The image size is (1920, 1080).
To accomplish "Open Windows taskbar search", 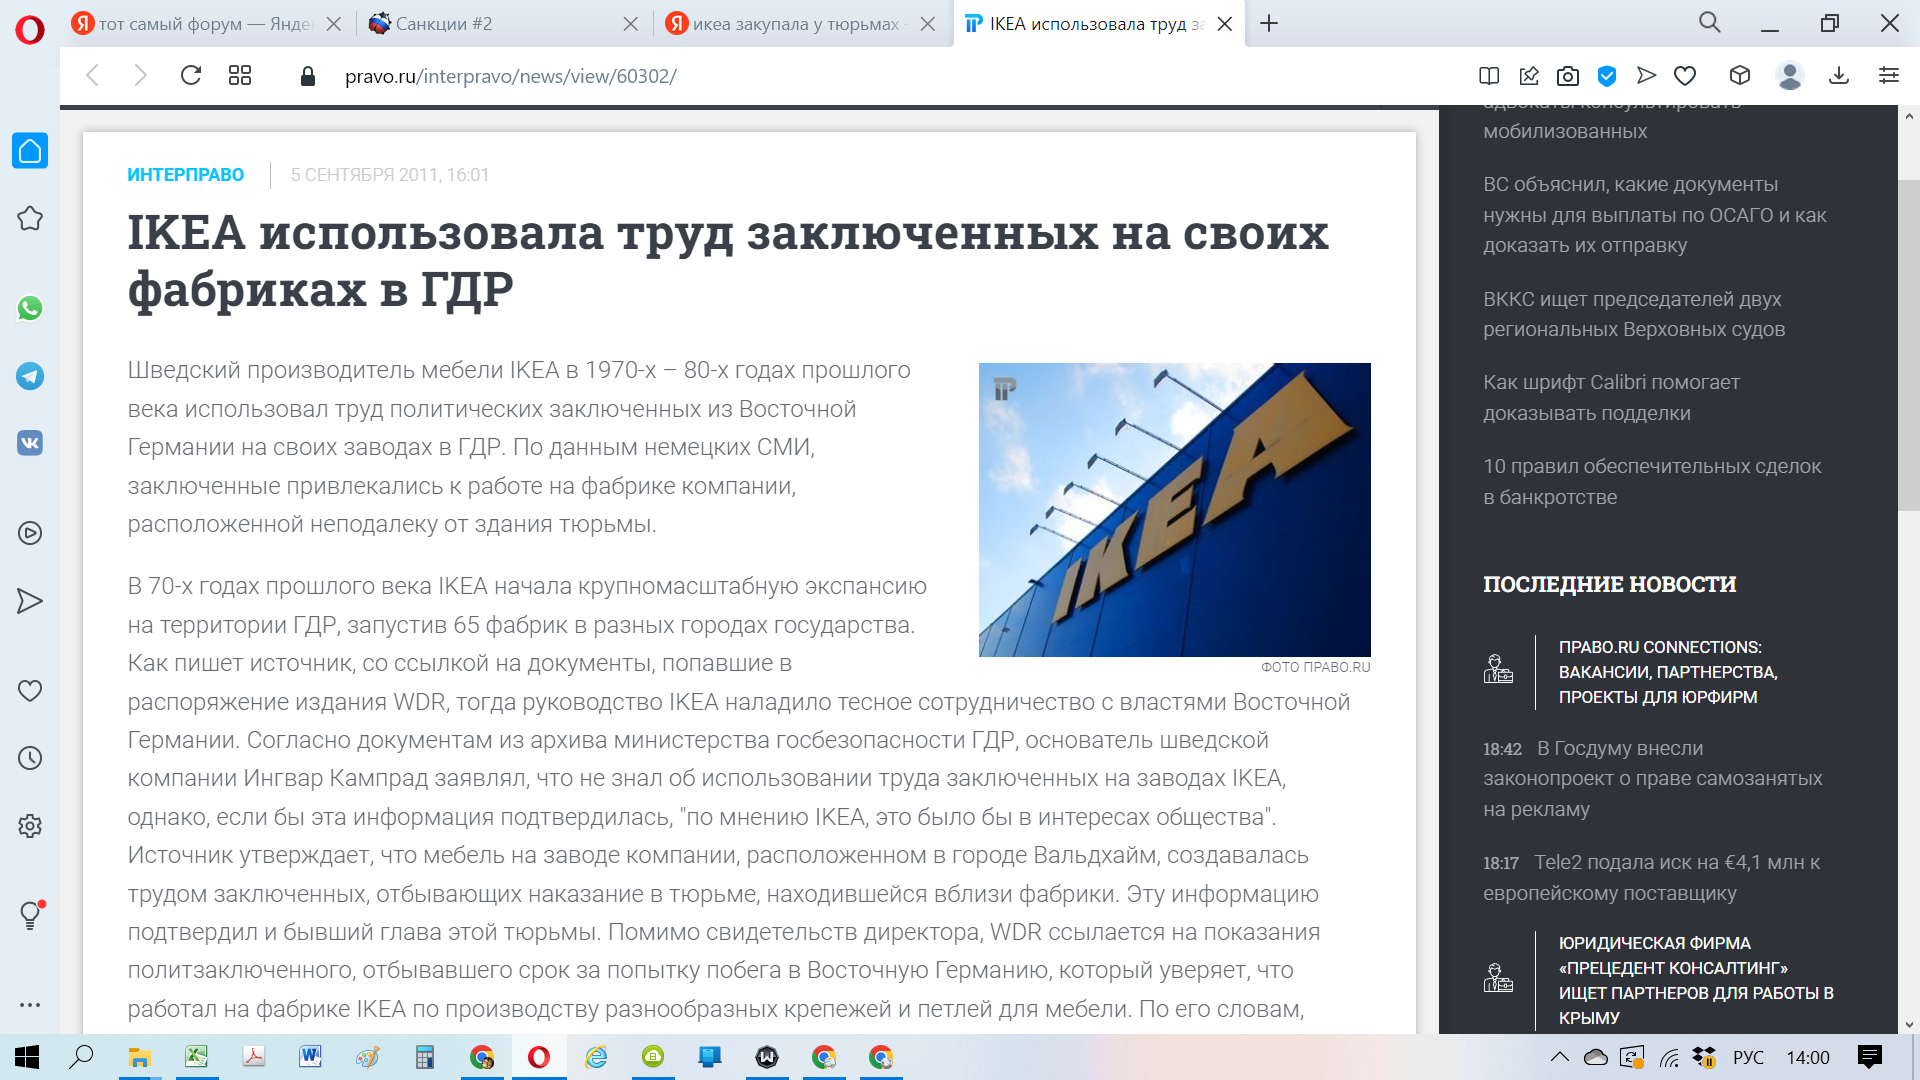I will click(81, 1057).
